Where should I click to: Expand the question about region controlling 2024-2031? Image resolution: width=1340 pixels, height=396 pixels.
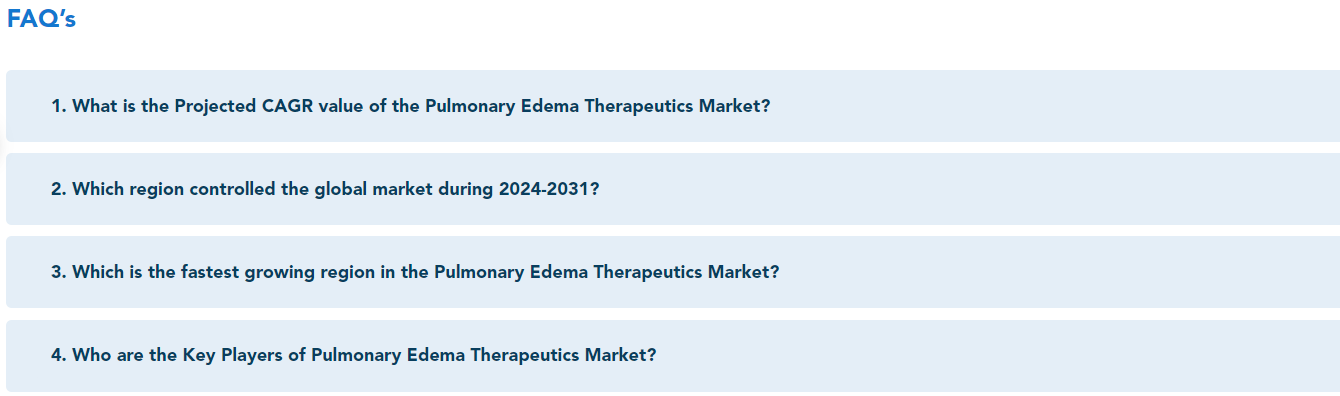click(x=672, y=189)
